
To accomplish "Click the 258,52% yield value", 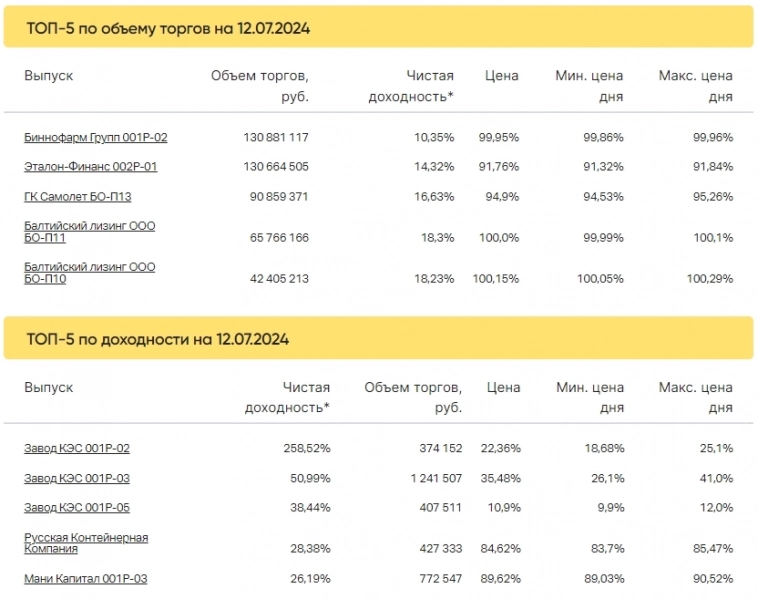I will pyautogui.click(x=306, y=449).
